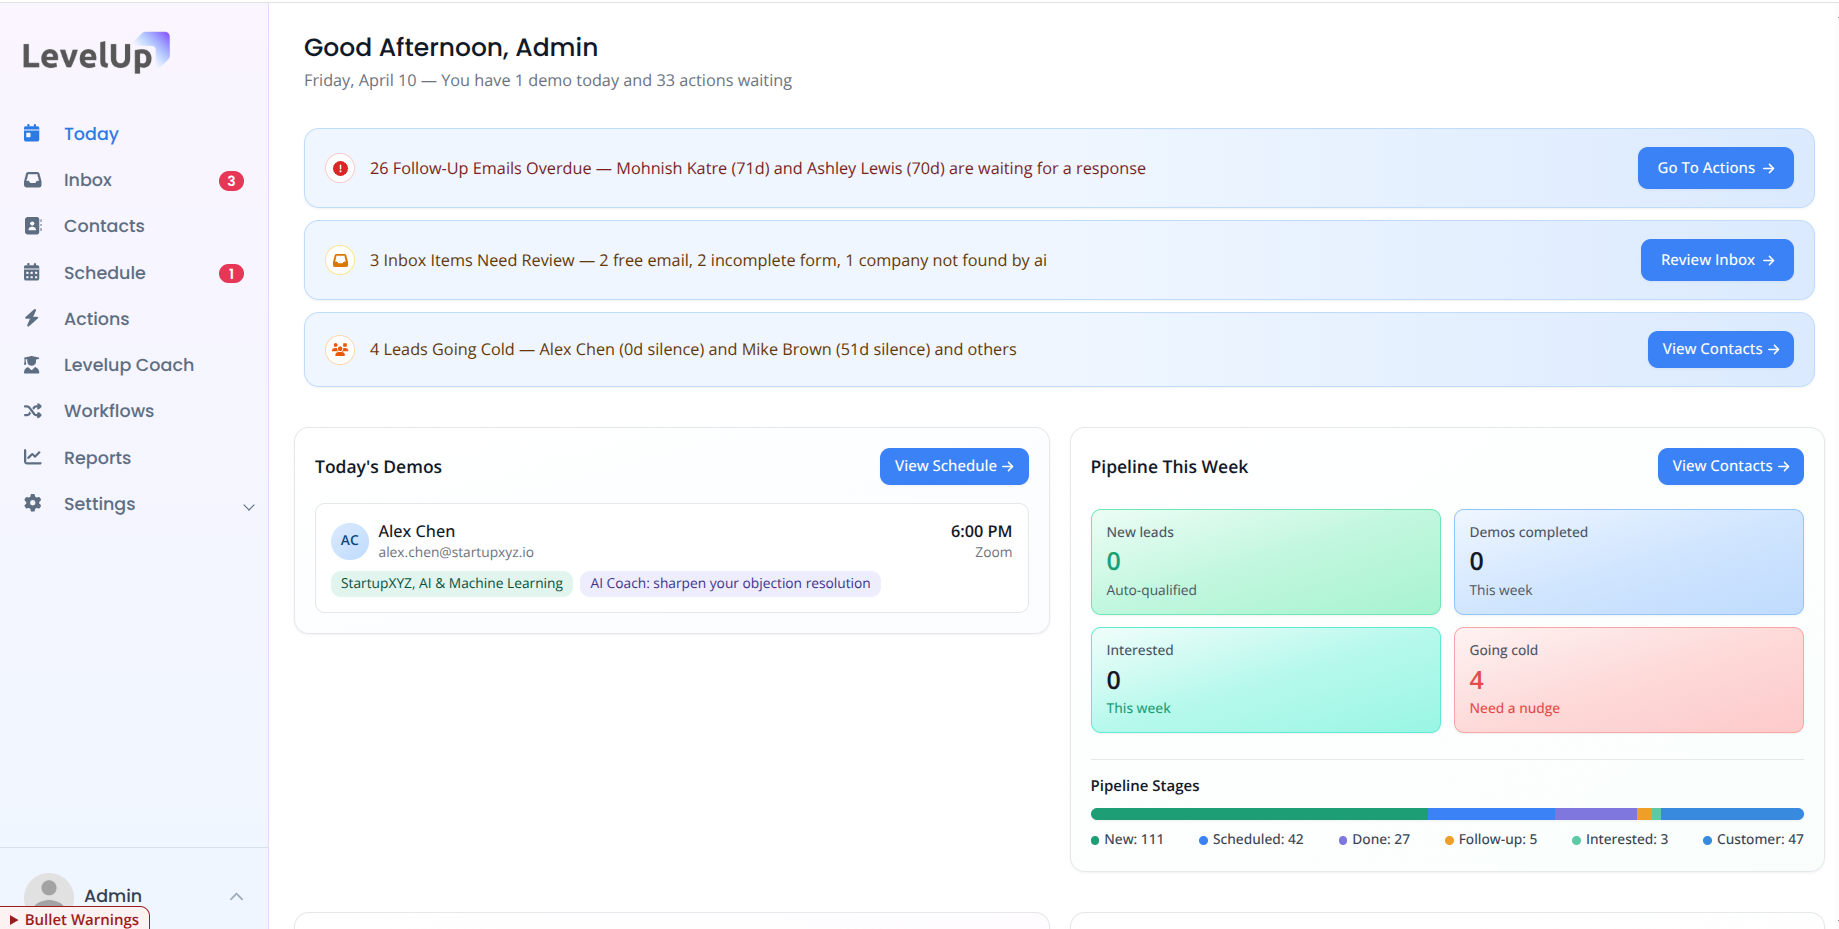The width and height of the screenshot is (1839, 929).
Task: Click the Schedule calendar icon
Action: click(x=33, y=272)
